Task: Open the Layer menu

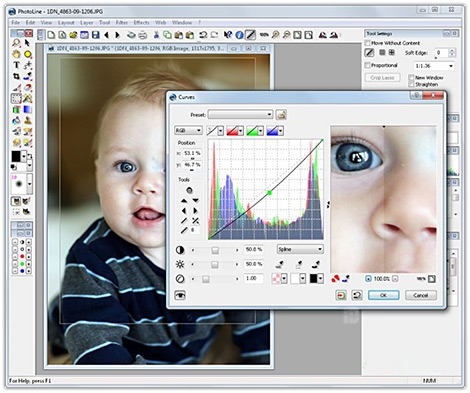Action: point(86,23)
